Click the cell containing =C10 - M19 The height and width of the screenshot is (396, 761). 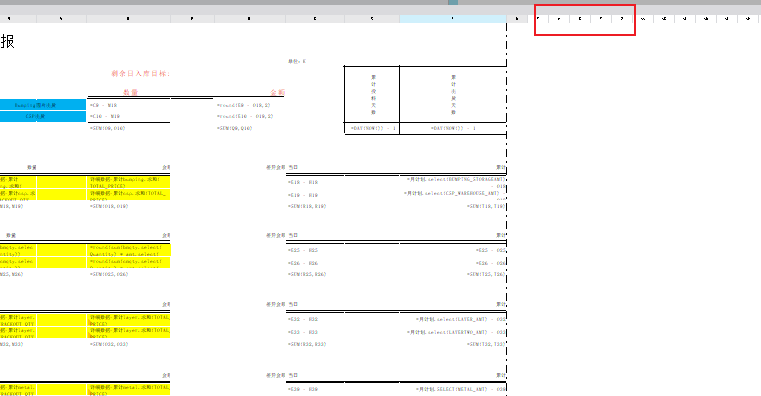[129, 116]
